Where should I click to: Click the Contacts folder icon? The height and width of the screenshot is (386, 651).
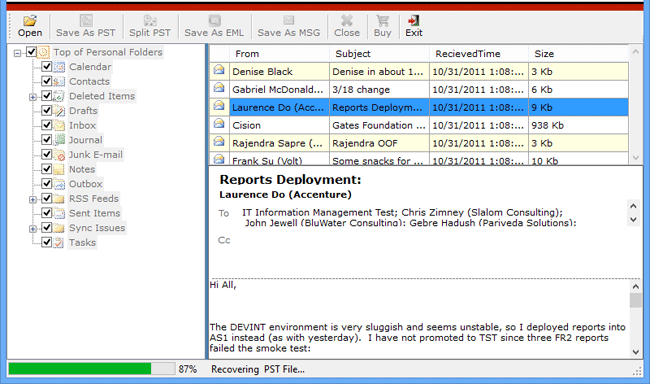(x=59, y=81)
